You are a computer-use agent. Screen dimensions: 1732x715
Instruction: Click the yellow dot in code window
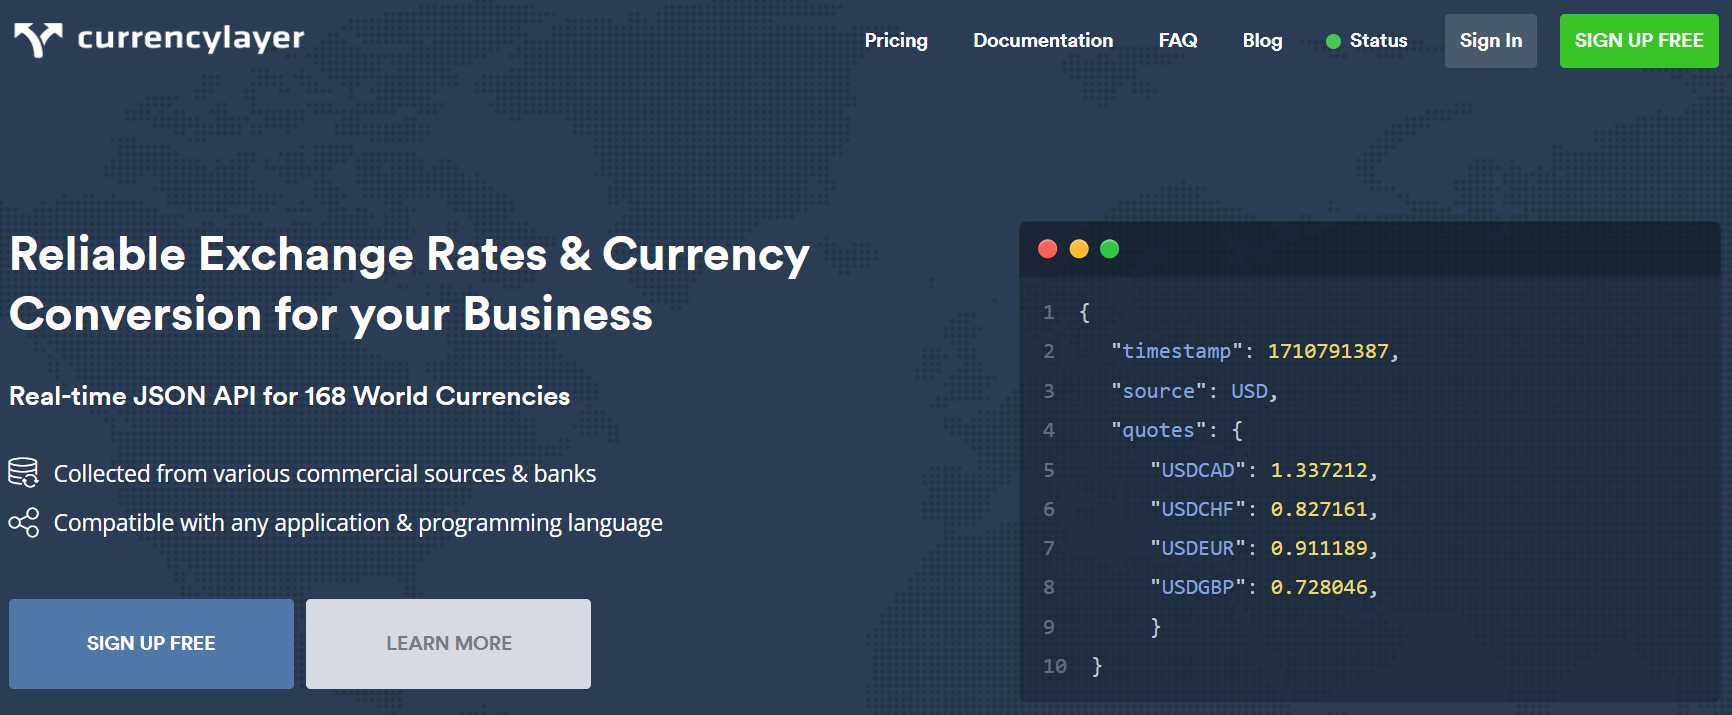(1079, 249)
